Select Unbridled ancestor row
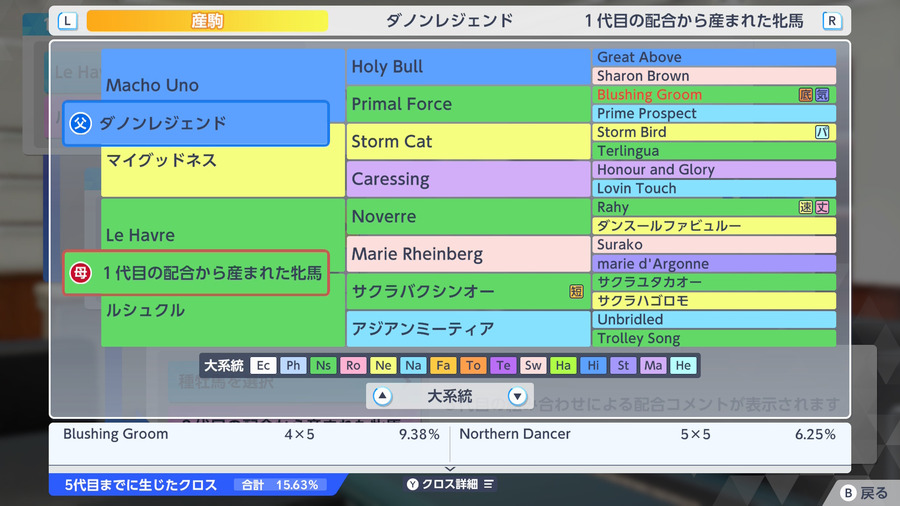 tap(714, 320)
